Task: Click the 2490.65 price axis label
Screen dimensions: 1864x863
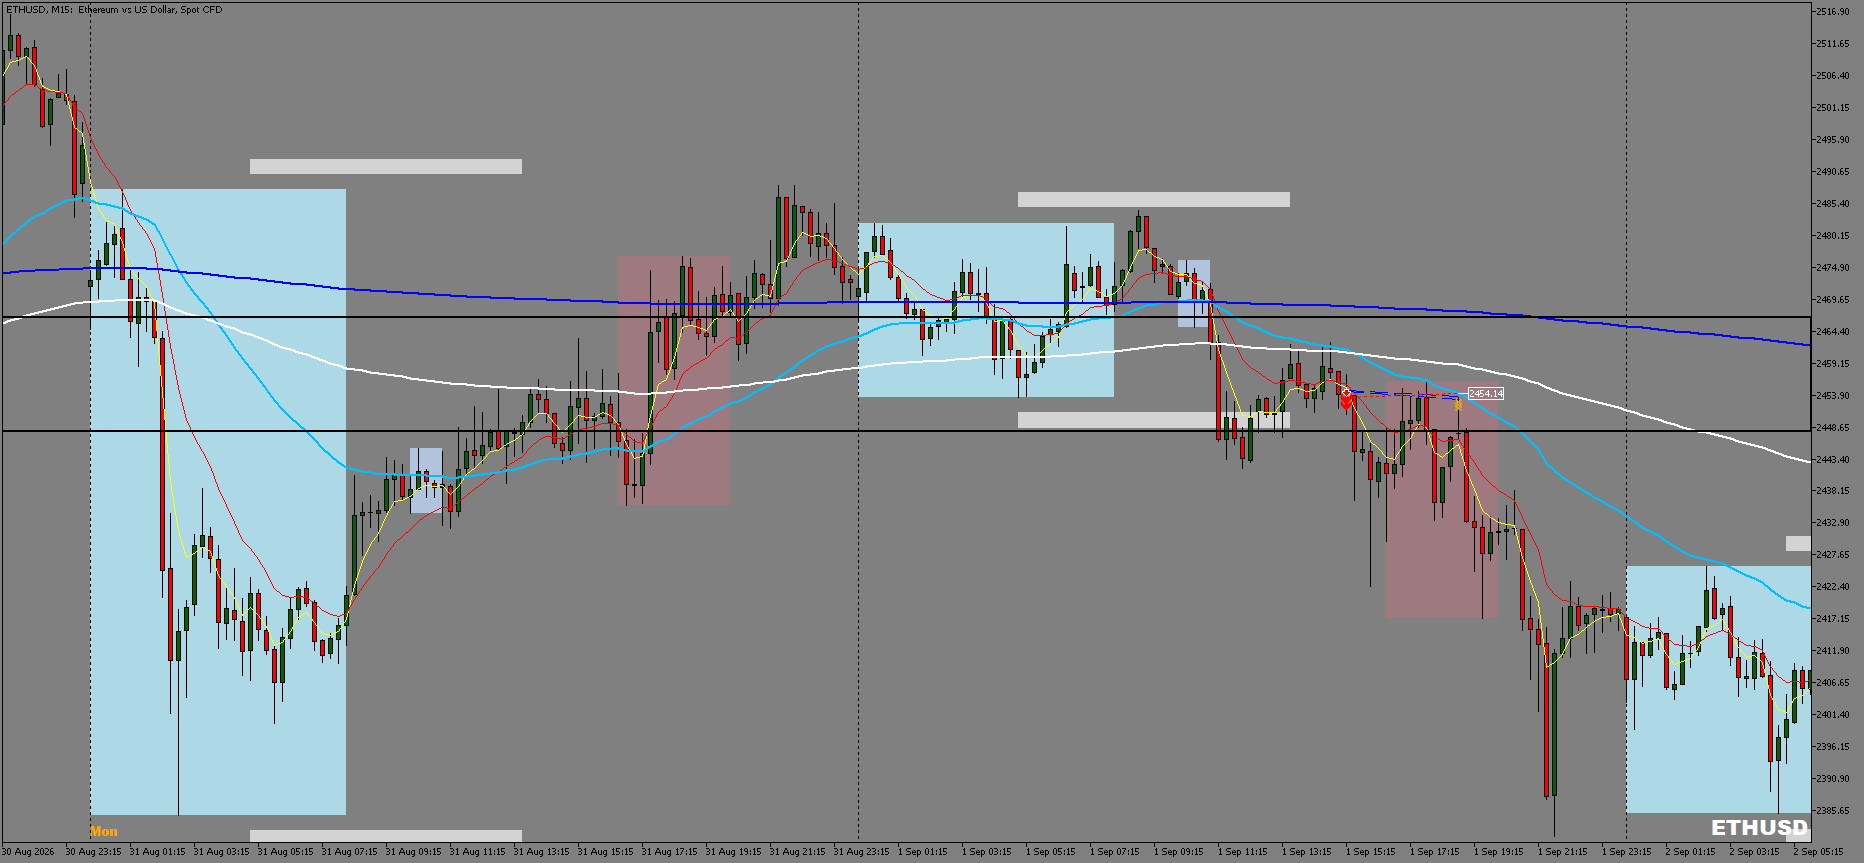Action: (x=1833, y=172)
